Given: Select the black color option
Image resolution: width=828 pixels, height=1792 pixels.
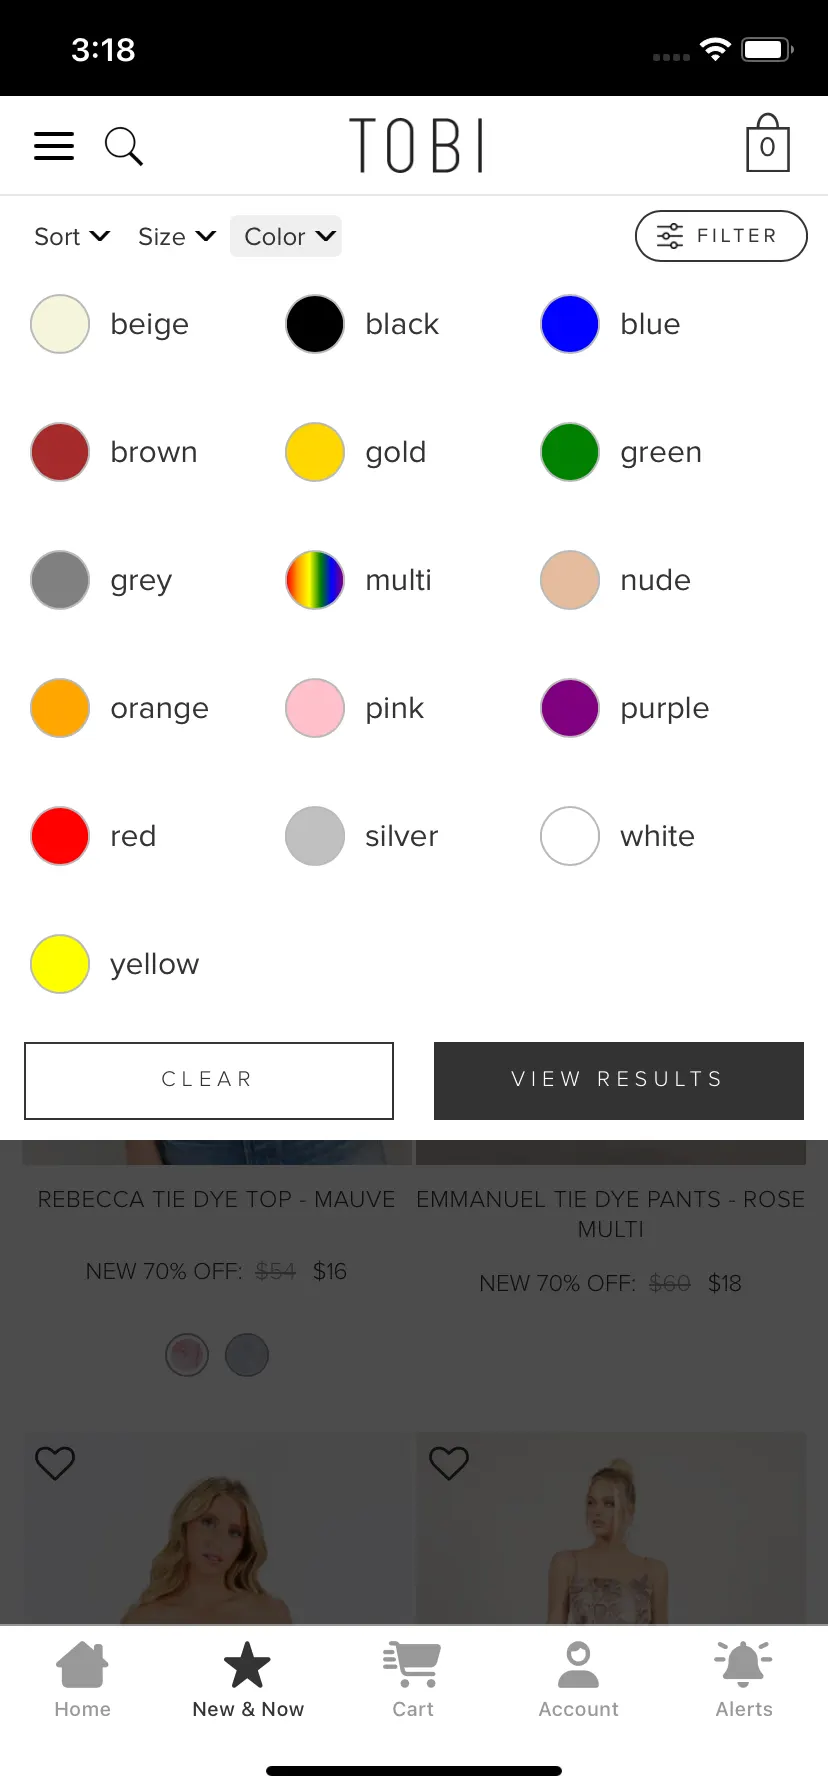Looking at the screenshot, I should (x=362, y=324).
